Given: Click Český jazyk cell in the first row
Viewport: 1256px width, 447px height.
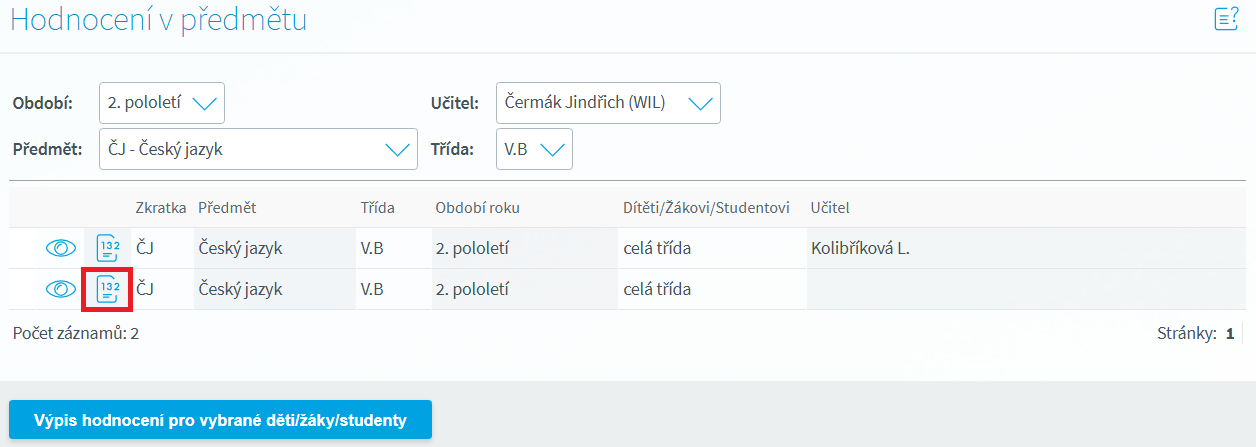Looking at the screenshot, I should [x=240, y=248].
